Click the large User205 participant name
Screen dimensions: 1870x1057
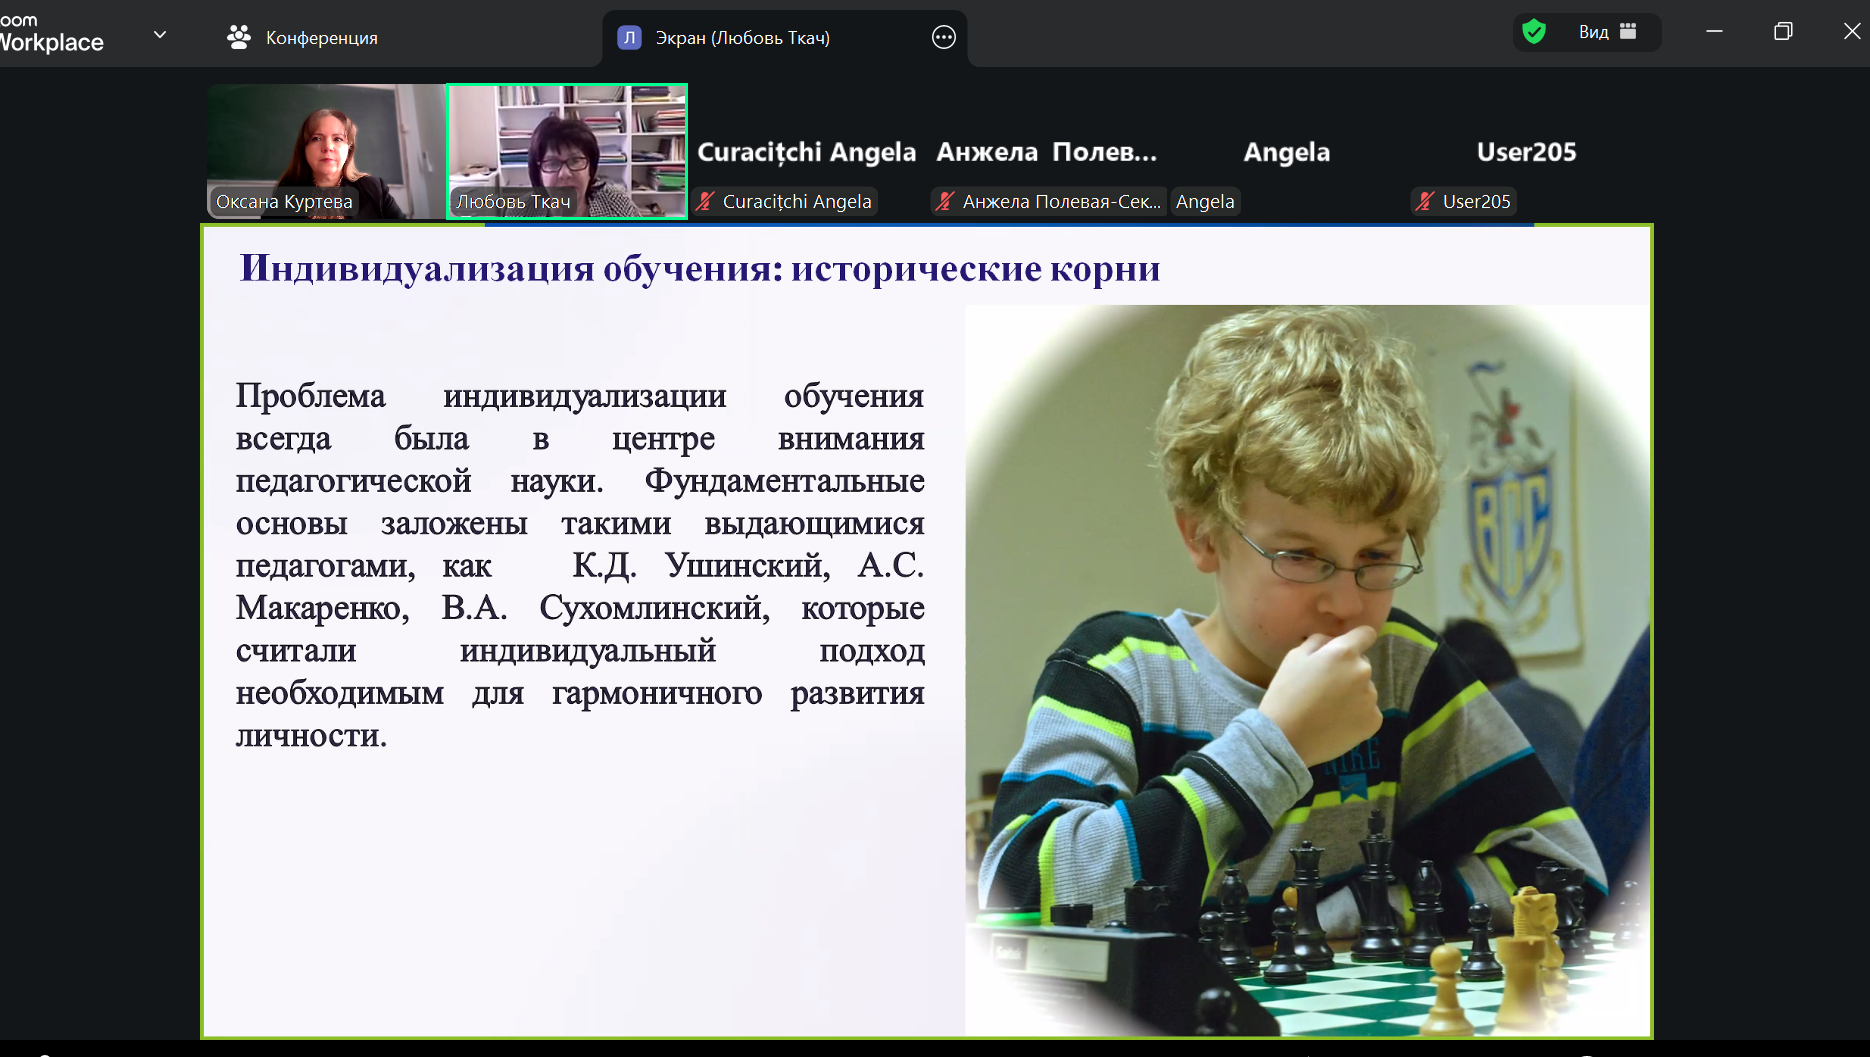1526,152
